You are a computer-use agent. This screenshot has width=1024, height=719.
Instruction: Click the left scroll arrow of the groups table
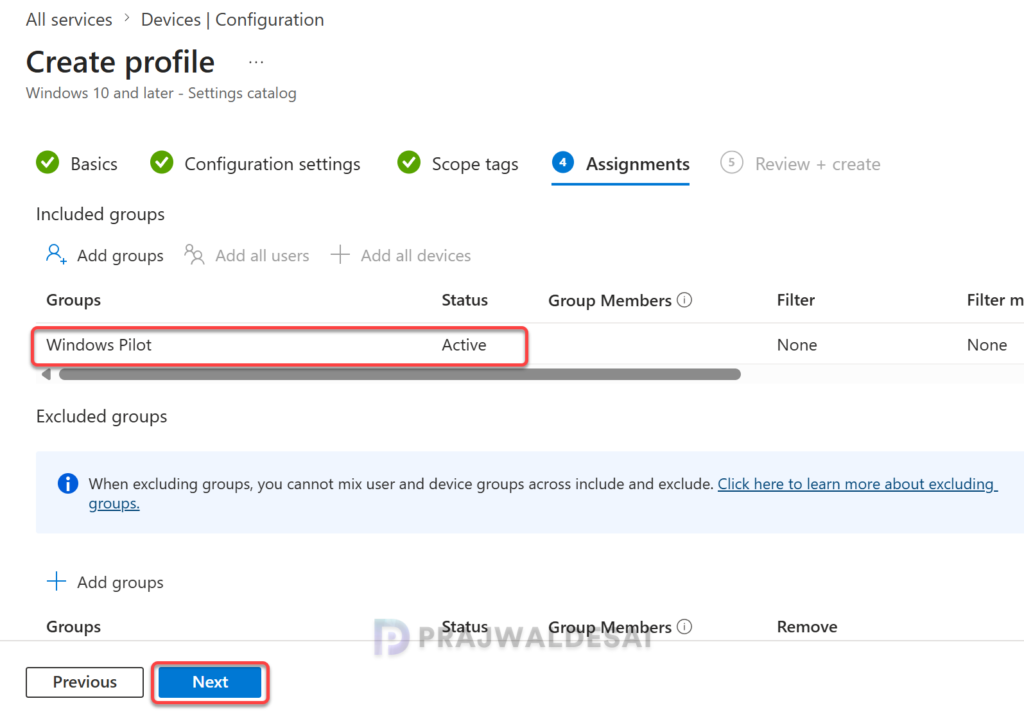[46, 374]
